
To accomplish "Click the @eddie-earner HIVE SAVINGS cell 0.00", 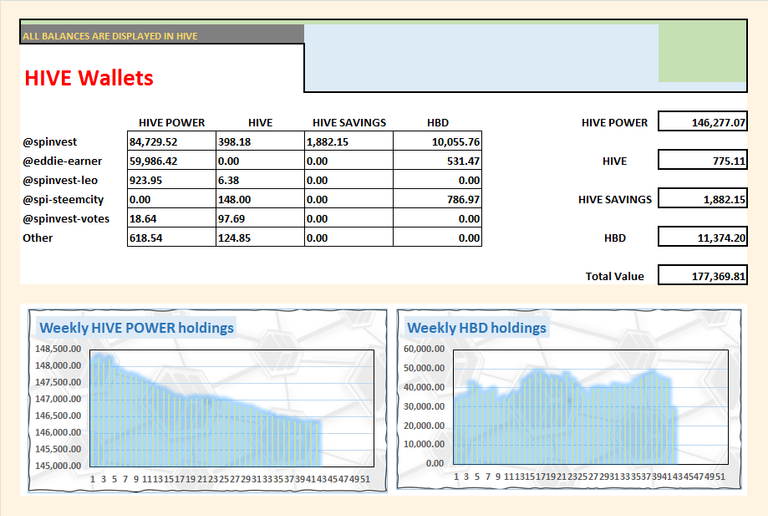I will pyautogui.click(x=349, y=161).
